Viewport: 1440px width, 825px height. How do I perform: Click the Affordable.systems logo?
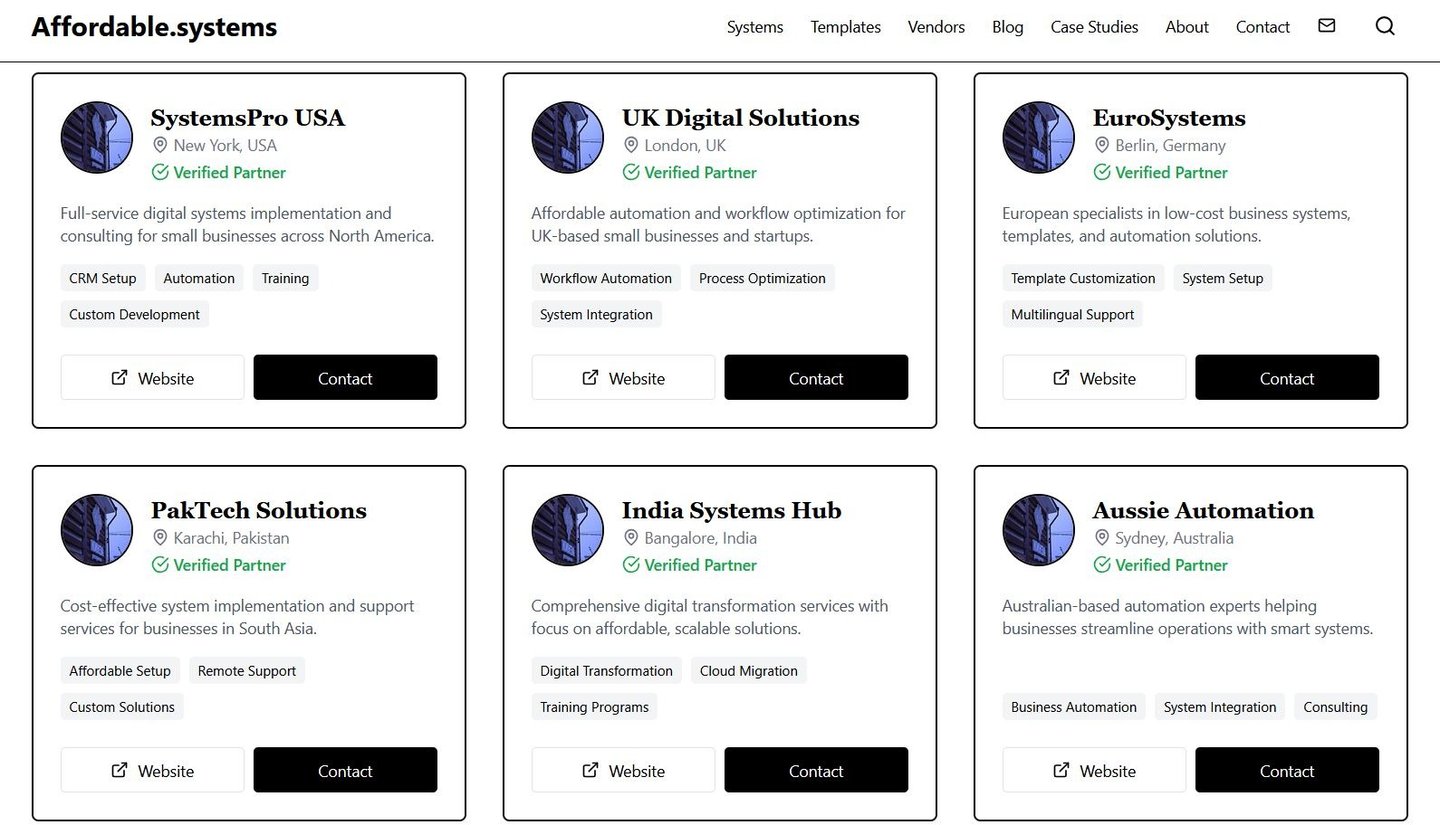pos(154,27)
